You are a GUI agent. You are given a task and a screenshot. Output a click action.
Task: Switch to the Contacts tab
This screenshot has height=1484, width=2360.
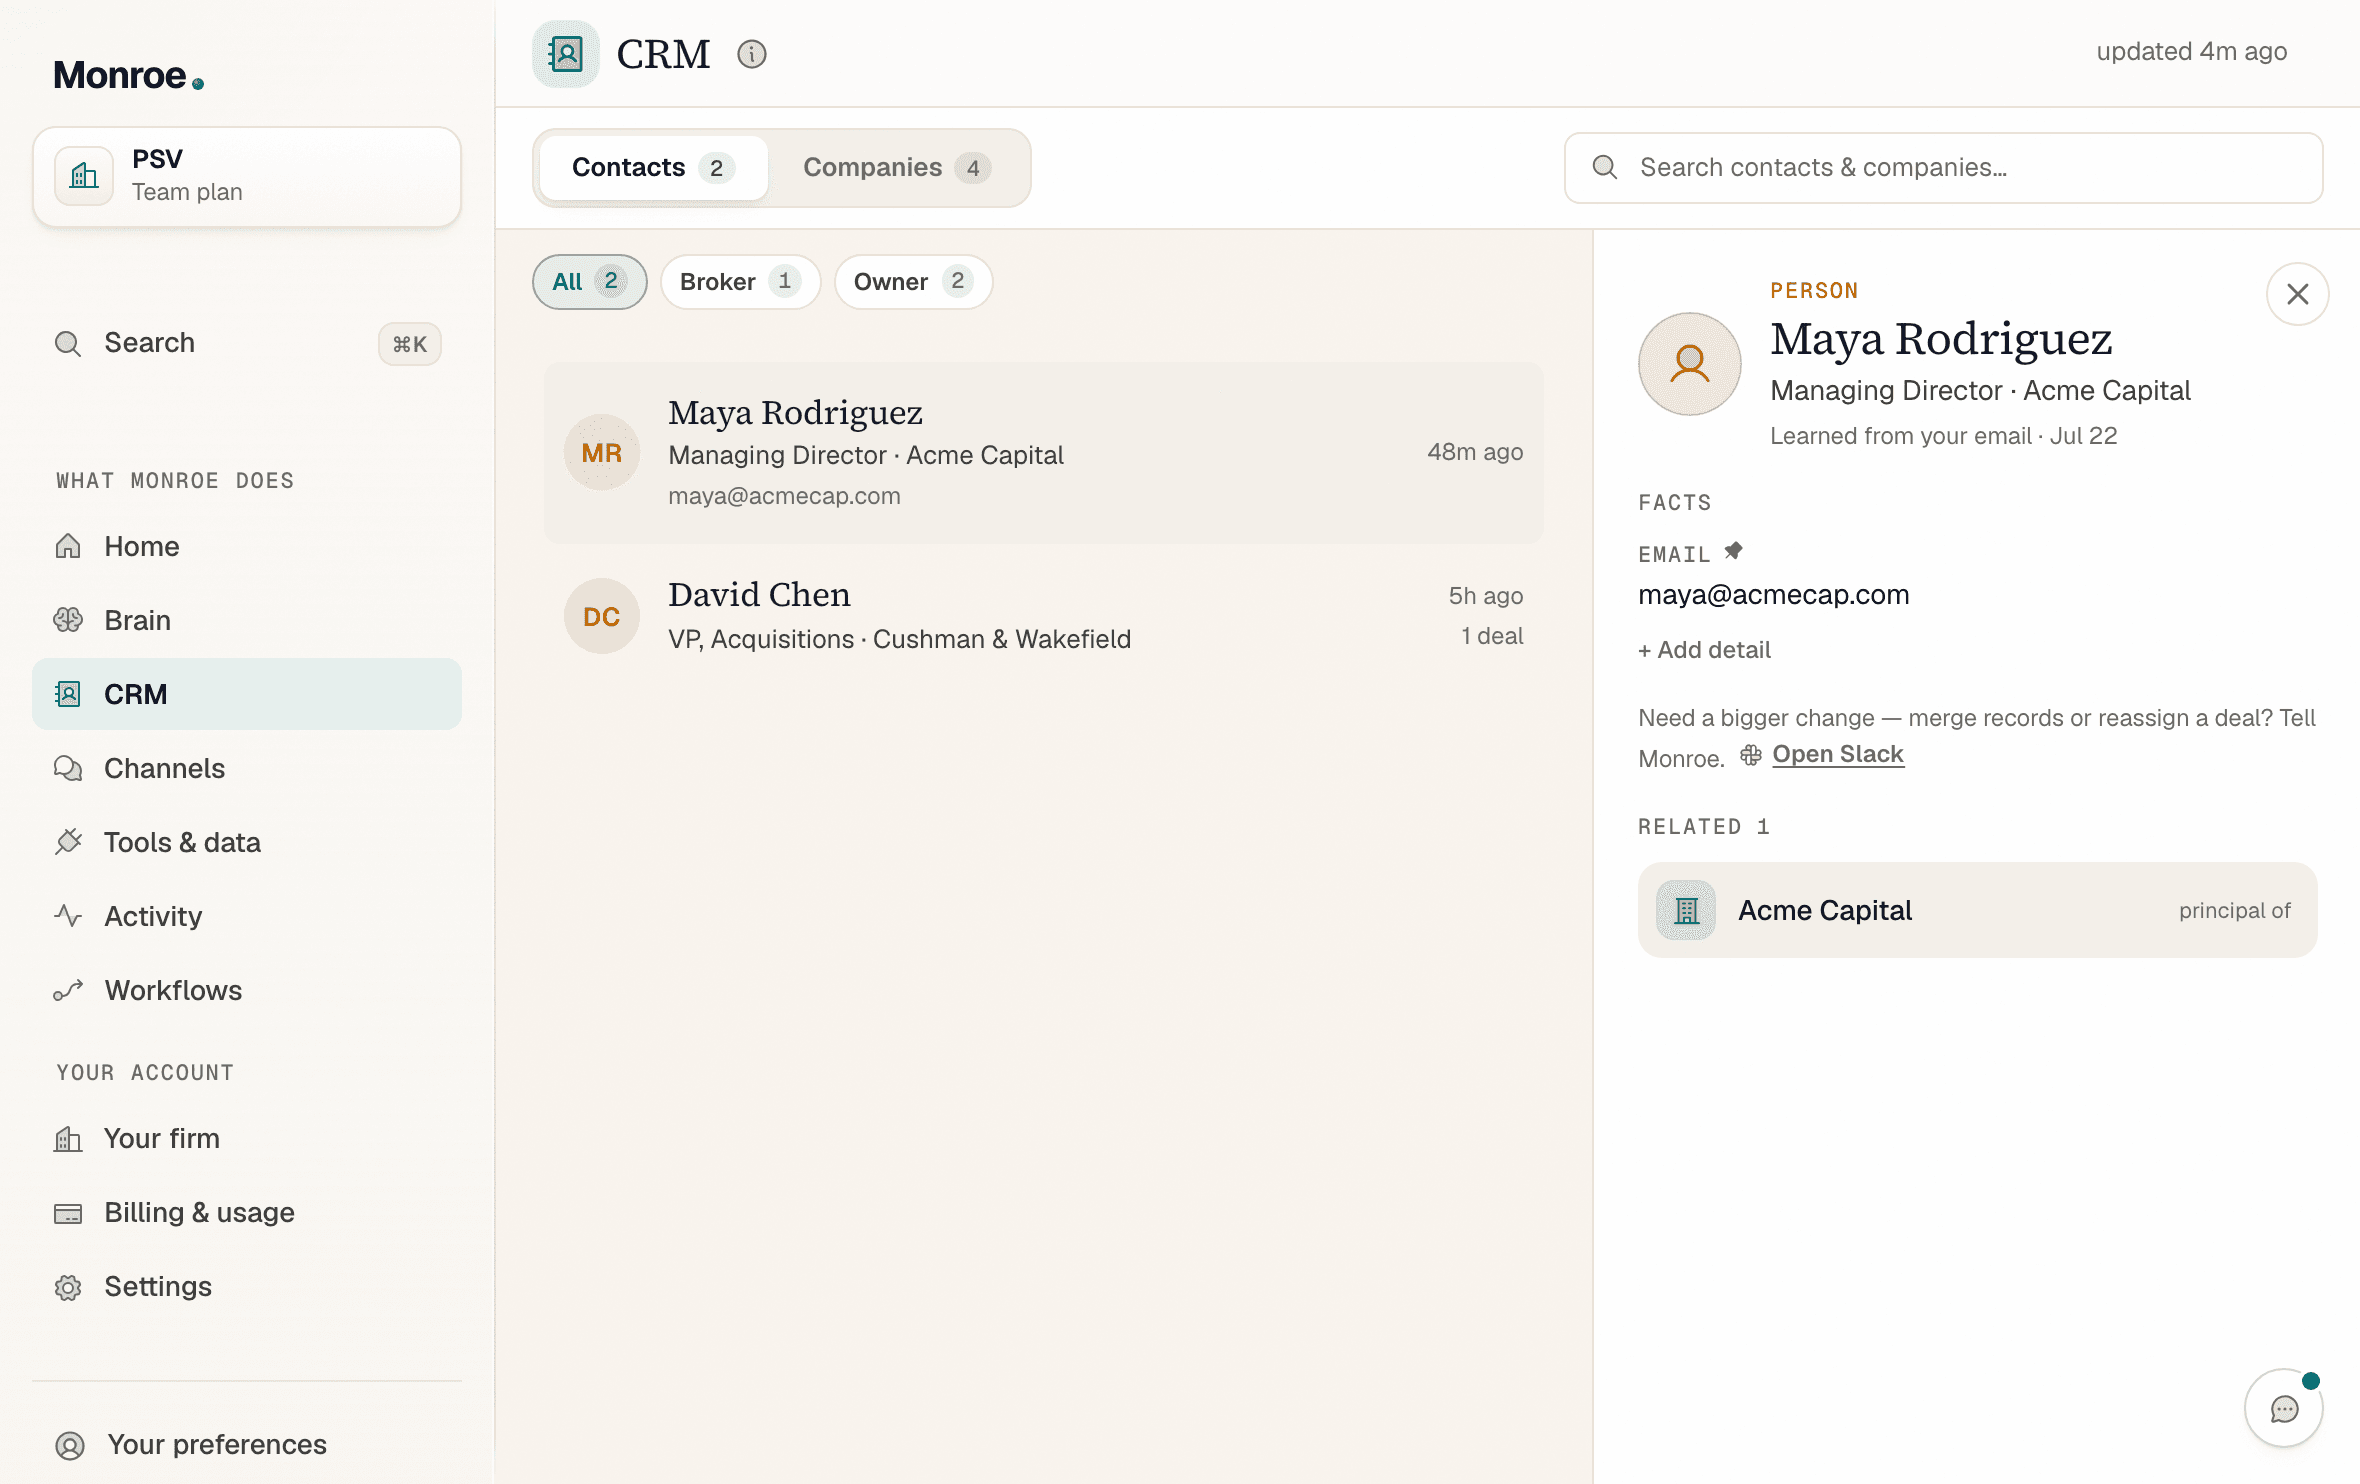[x=653, y=168]
